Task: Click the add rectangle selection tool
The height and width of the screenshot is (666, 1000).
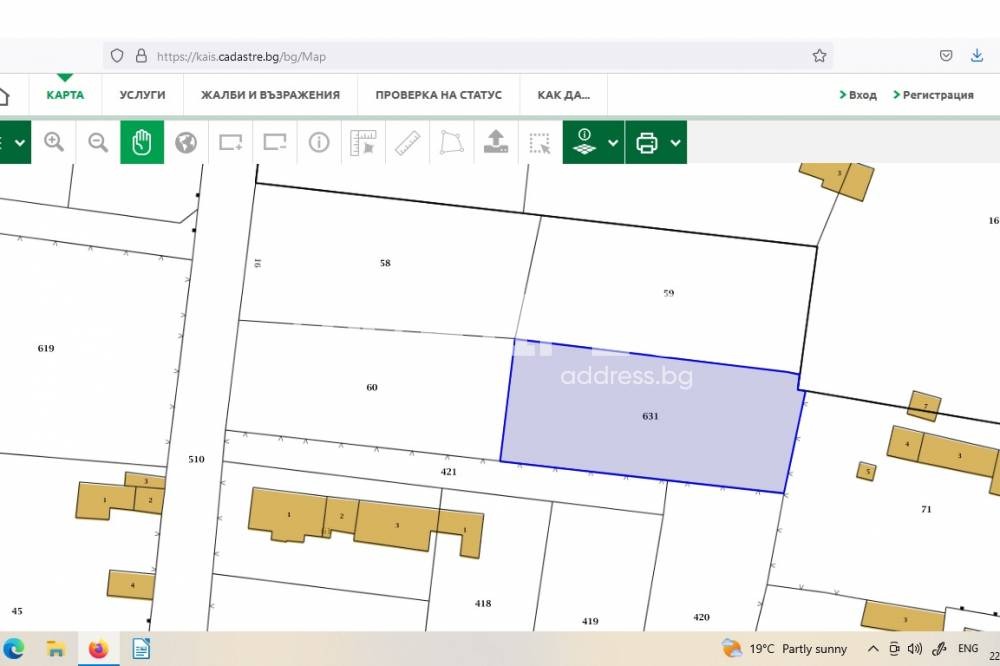Action: pyautogui.click(x=231, y=142)
